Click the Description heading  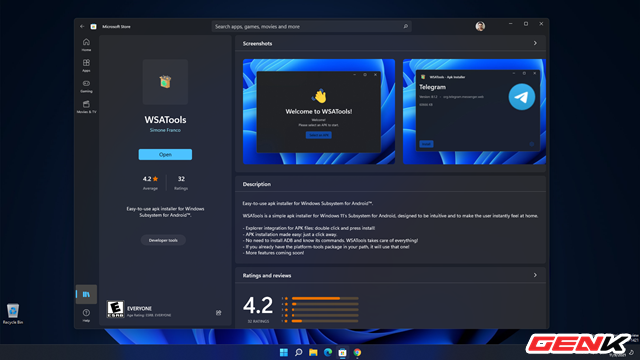[x=257, y=184]
